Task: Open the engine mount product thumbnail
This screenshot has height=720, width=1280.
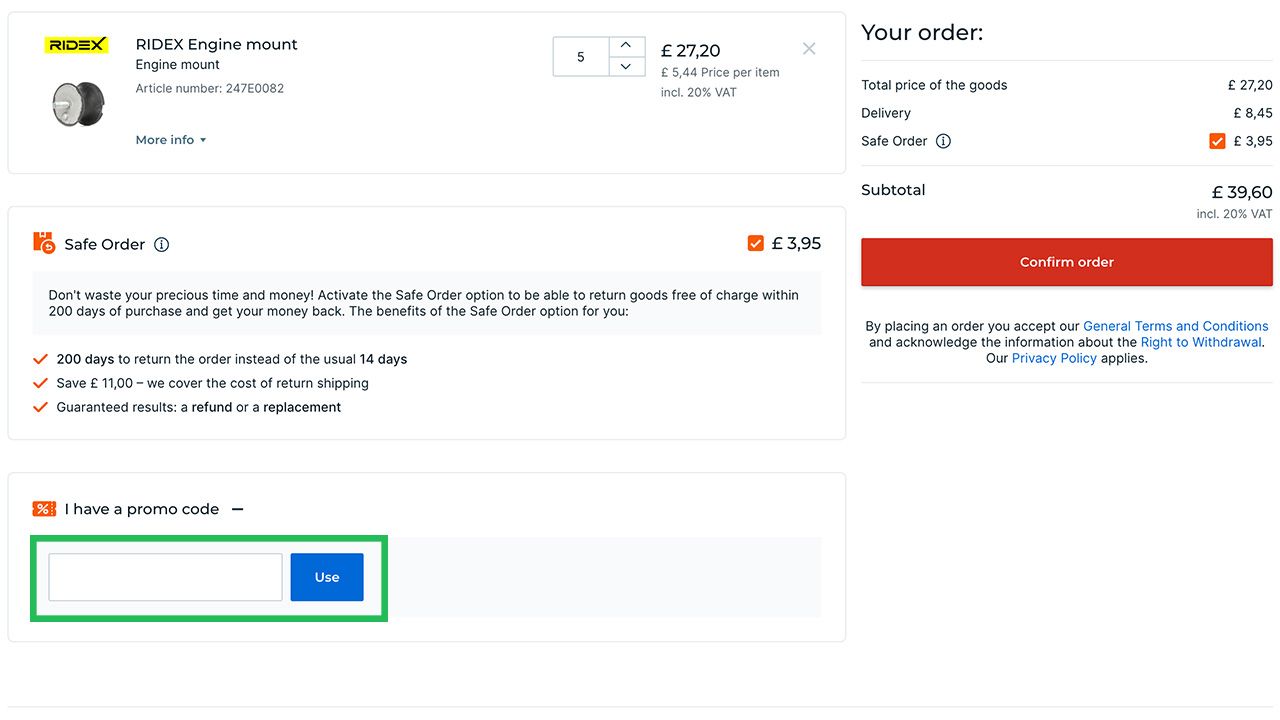Action: [78, 103]
